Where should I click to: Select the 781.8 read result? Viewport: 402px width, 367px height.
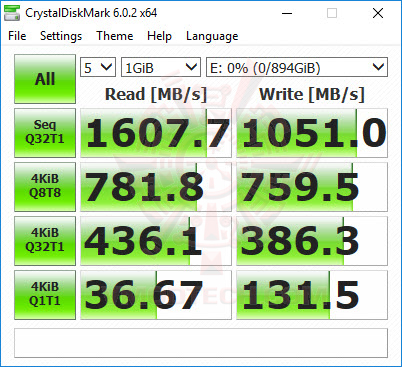[156, 187]
